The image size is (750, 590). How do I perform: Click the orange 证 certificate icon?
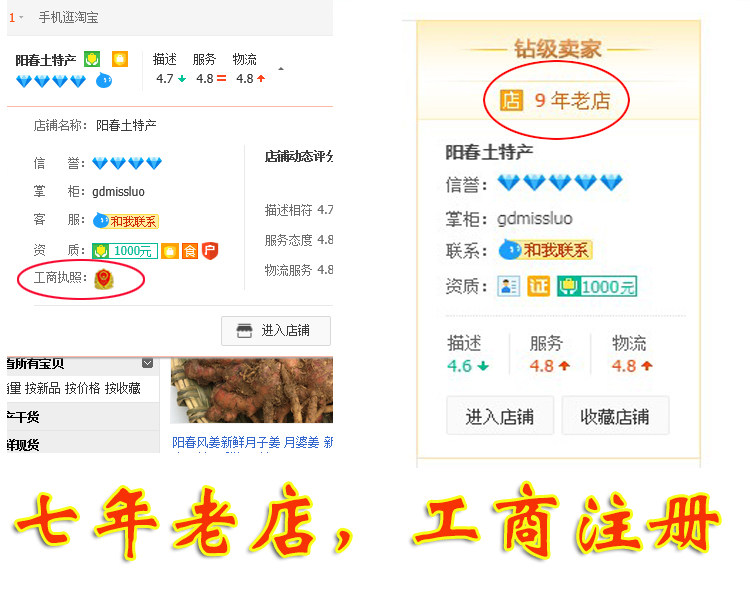point(539,286)
